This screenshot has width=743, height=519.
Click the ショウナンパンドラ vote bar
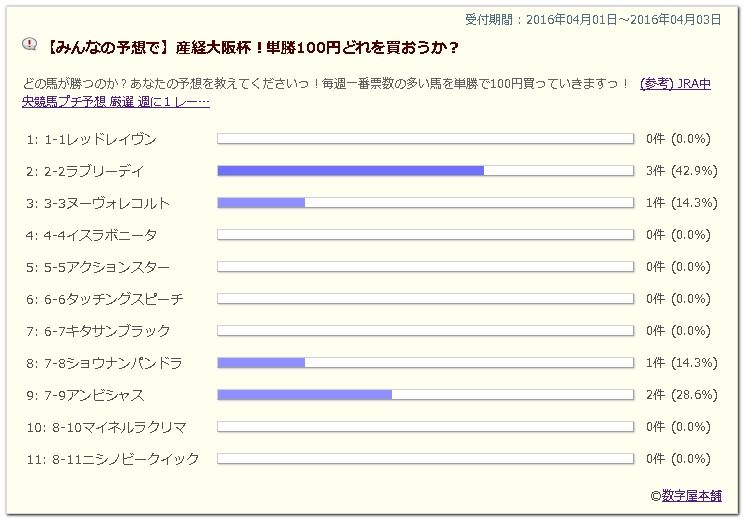click(426, 363)
